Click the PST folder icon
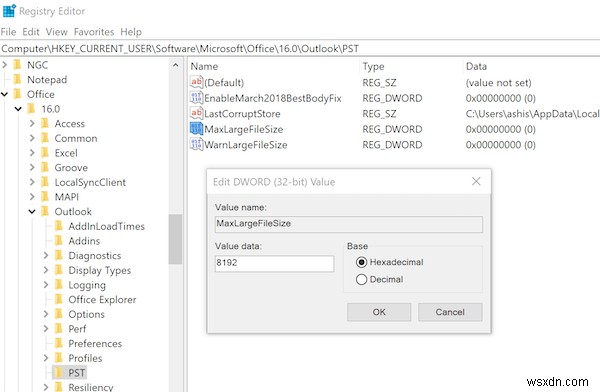600x392 pixels. (x=59, y=372)
